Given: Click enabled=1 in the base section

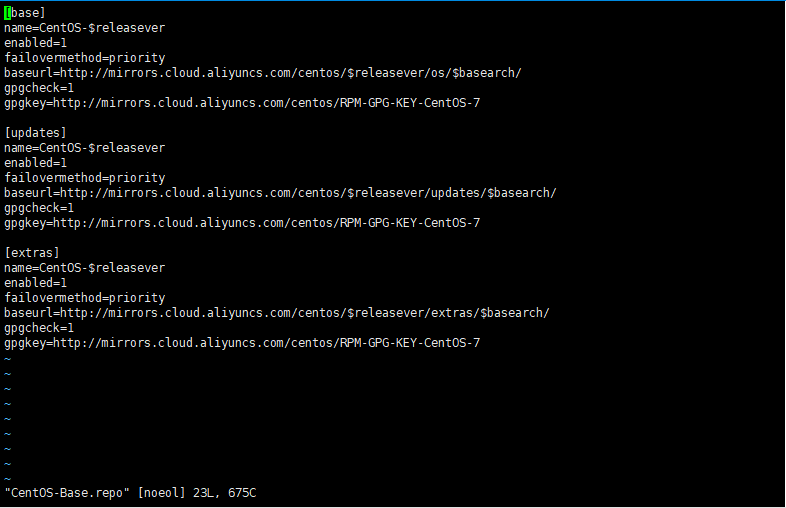Looking at the screenshot, I should pyautogui.click(x=35, y=43).
